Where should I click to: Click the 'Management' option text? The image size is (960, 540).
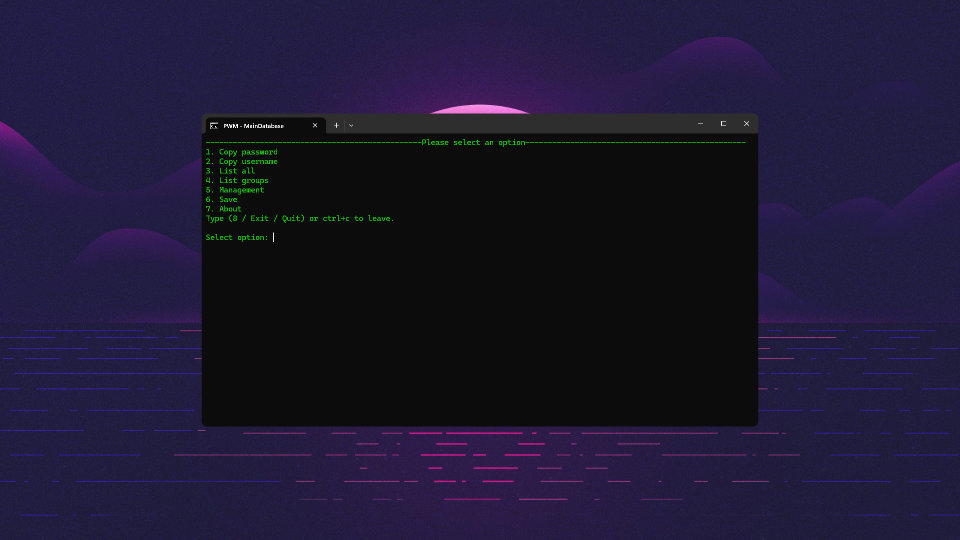(x=235, y=190)
